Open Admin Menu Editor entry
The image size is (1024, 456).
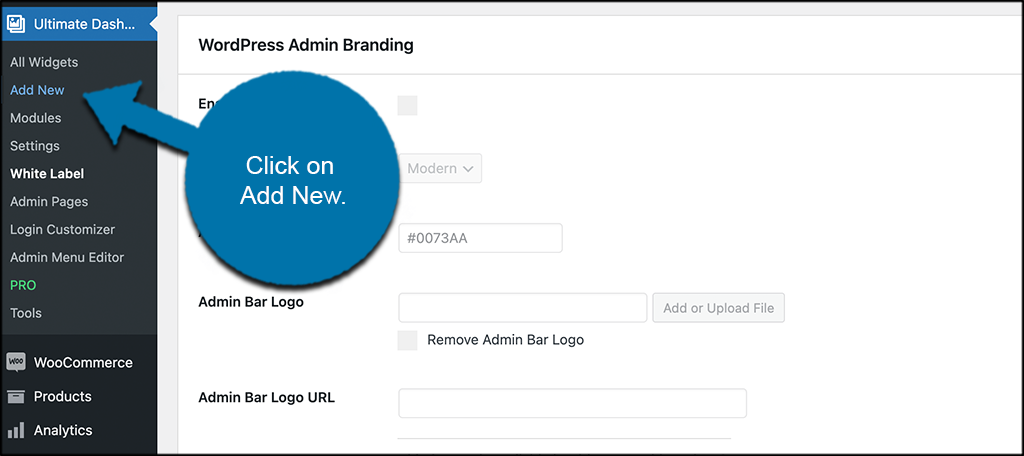tap(67, 257)
